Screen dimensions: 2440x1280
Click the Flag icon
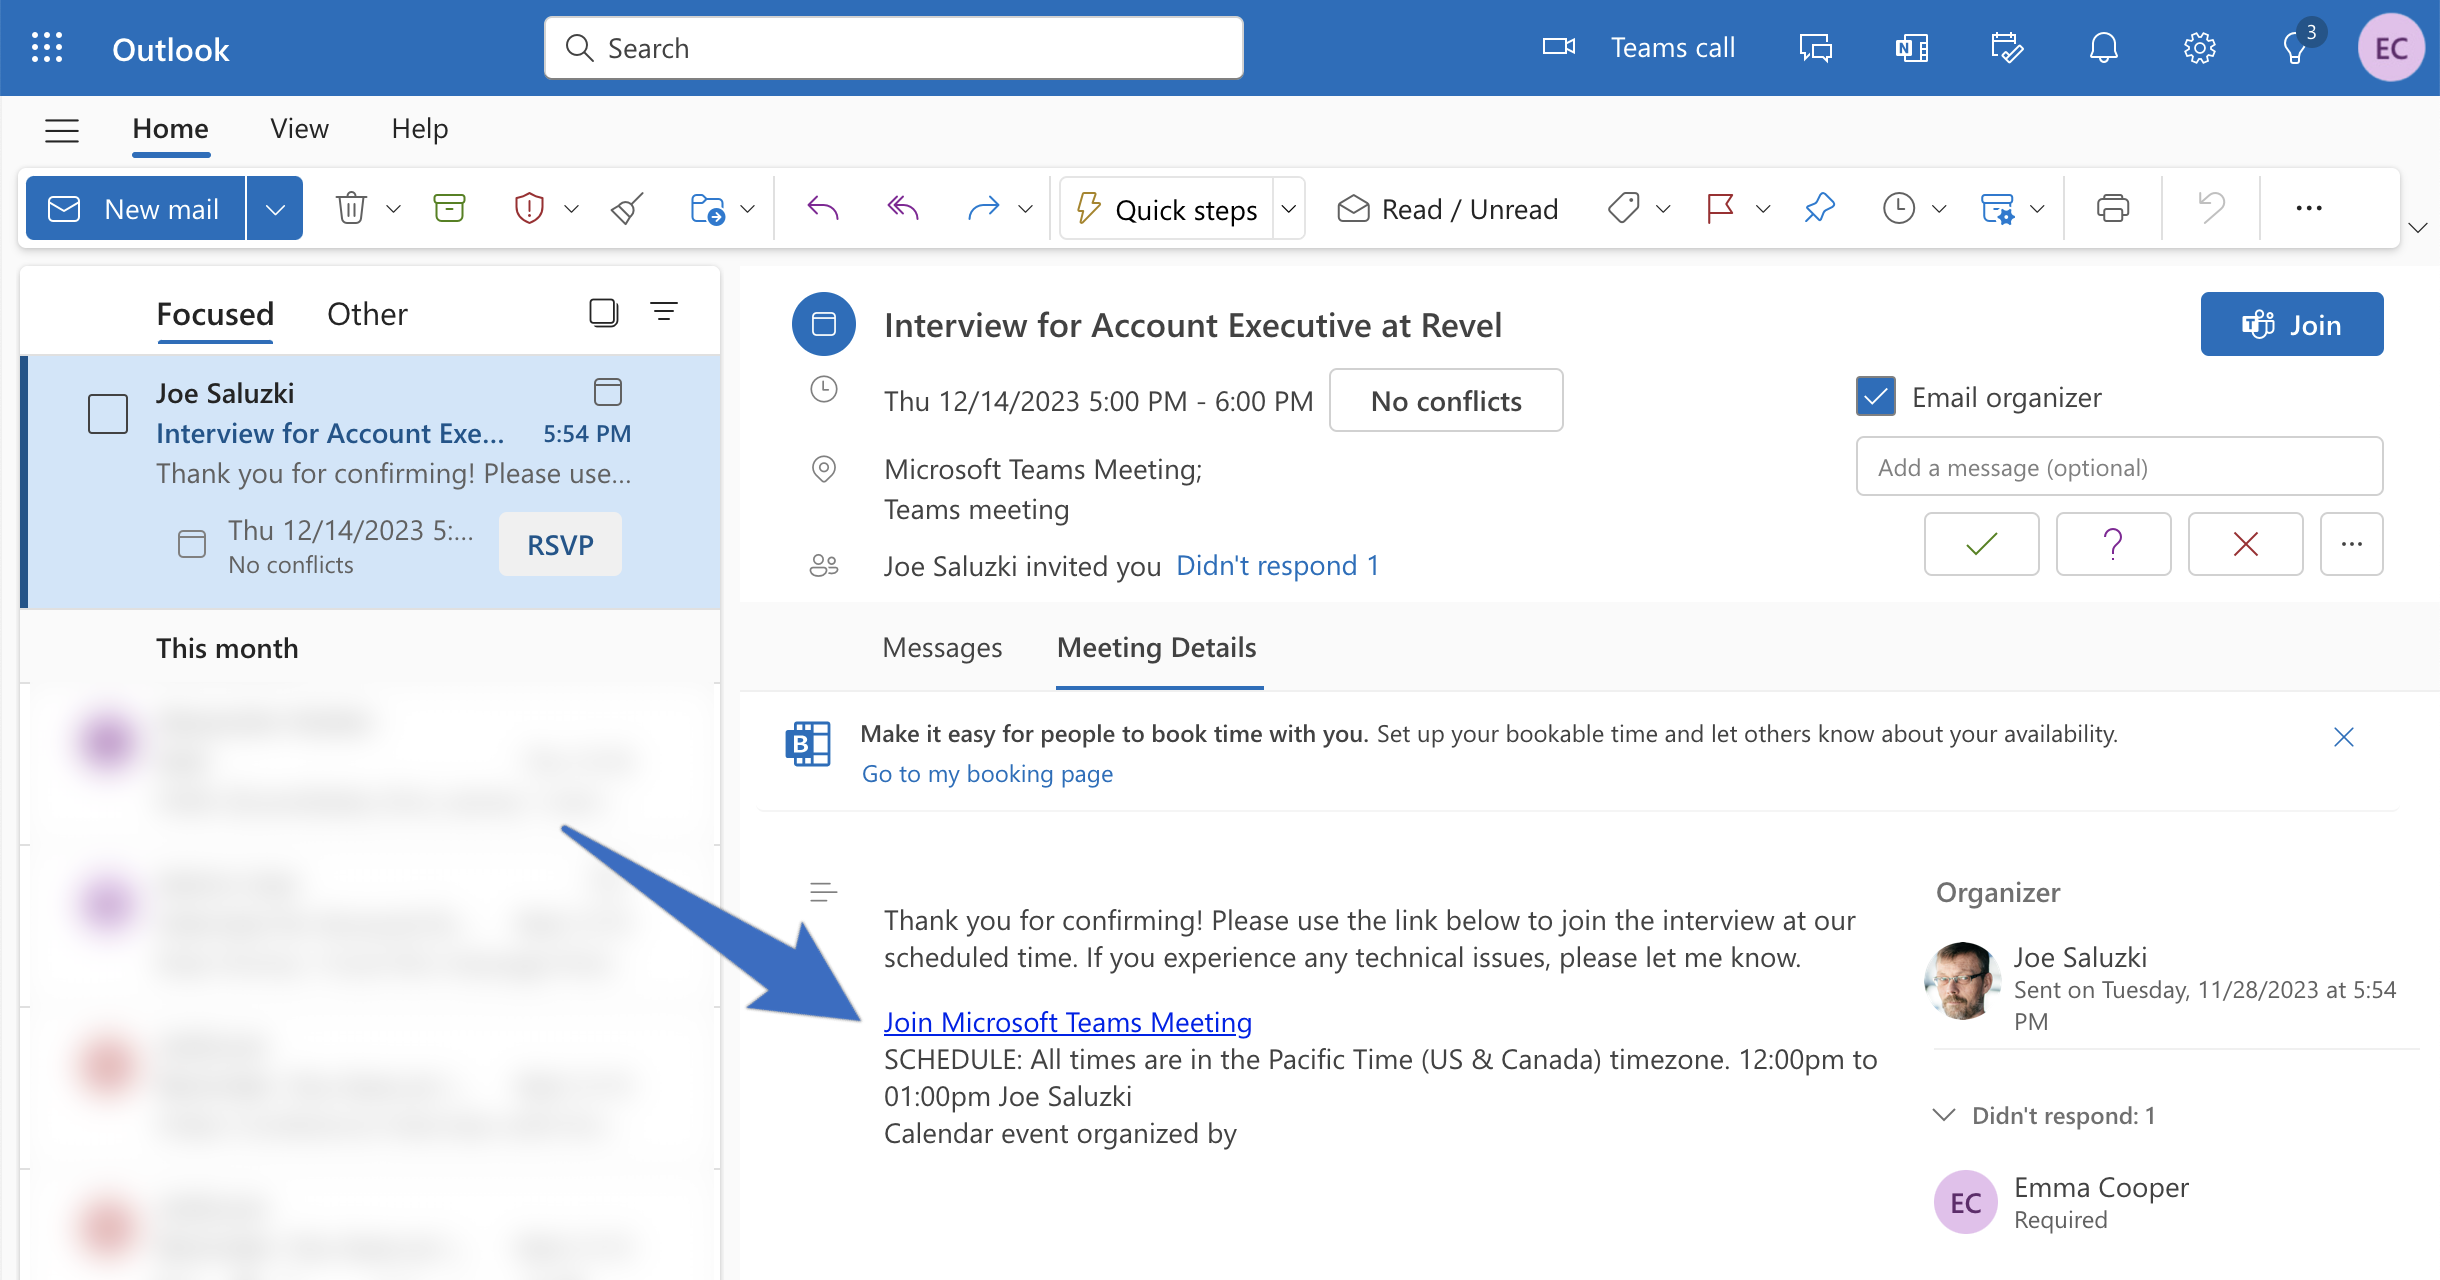(1720, 208)
